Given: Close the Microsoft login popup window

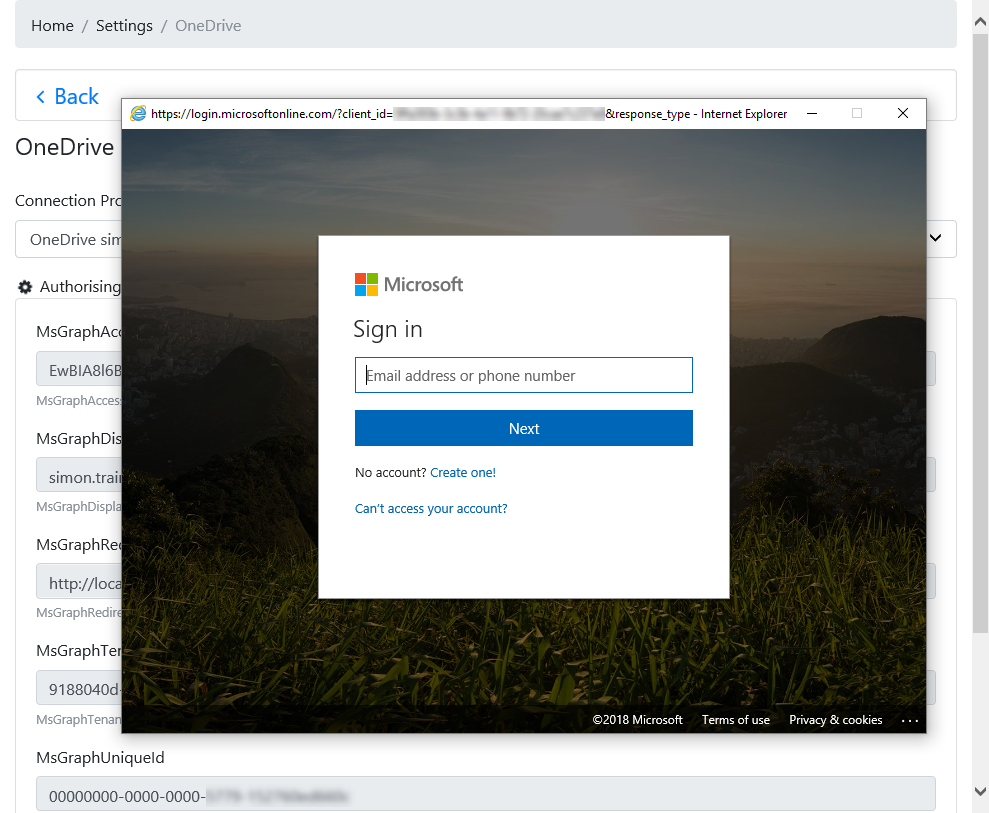Looking at the screenshot, I should 902,114.
